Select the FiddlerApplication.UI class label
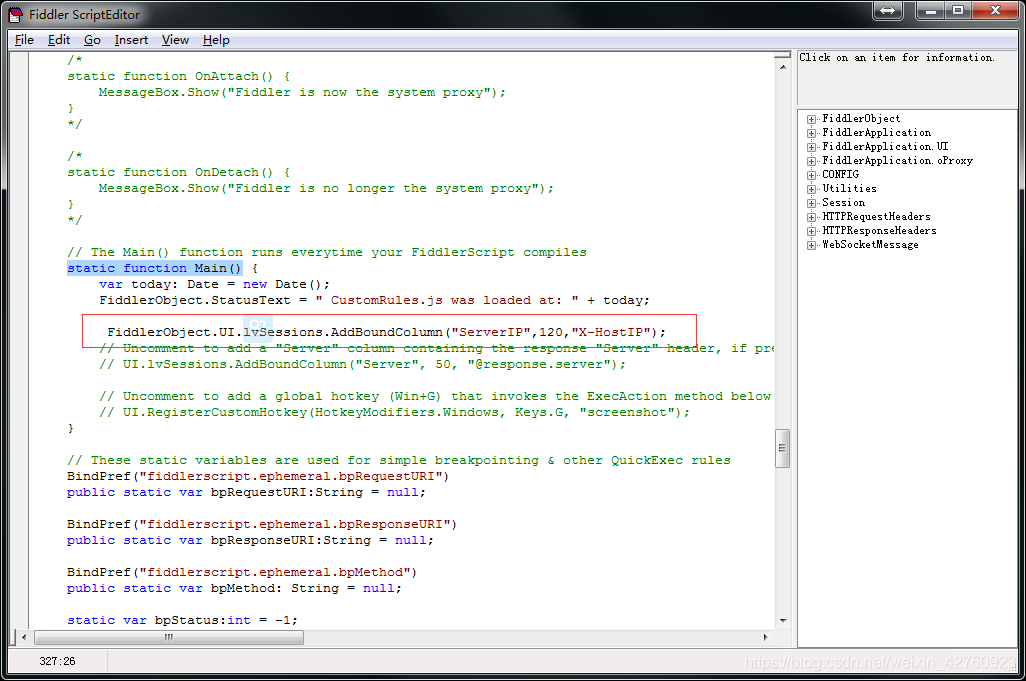Image resolution: width=1026 pixels, height=681 pixels. point(885,147)
